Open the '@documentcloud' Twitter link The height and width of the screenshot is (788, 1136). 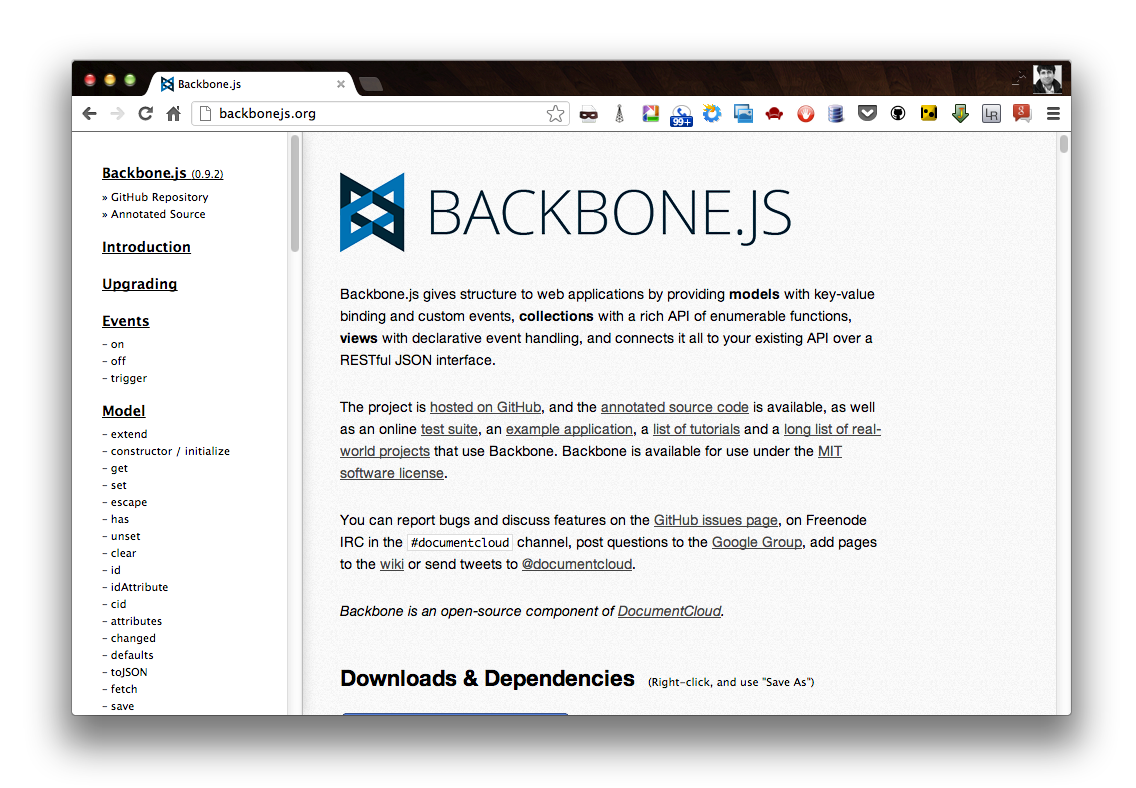[577, 563]
